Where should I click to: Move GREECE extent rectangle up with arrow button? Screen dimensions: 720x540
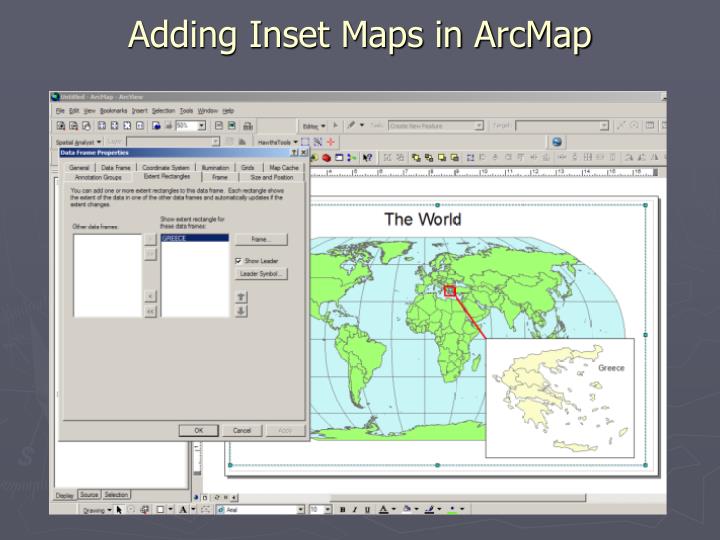[x=240, y=297]
